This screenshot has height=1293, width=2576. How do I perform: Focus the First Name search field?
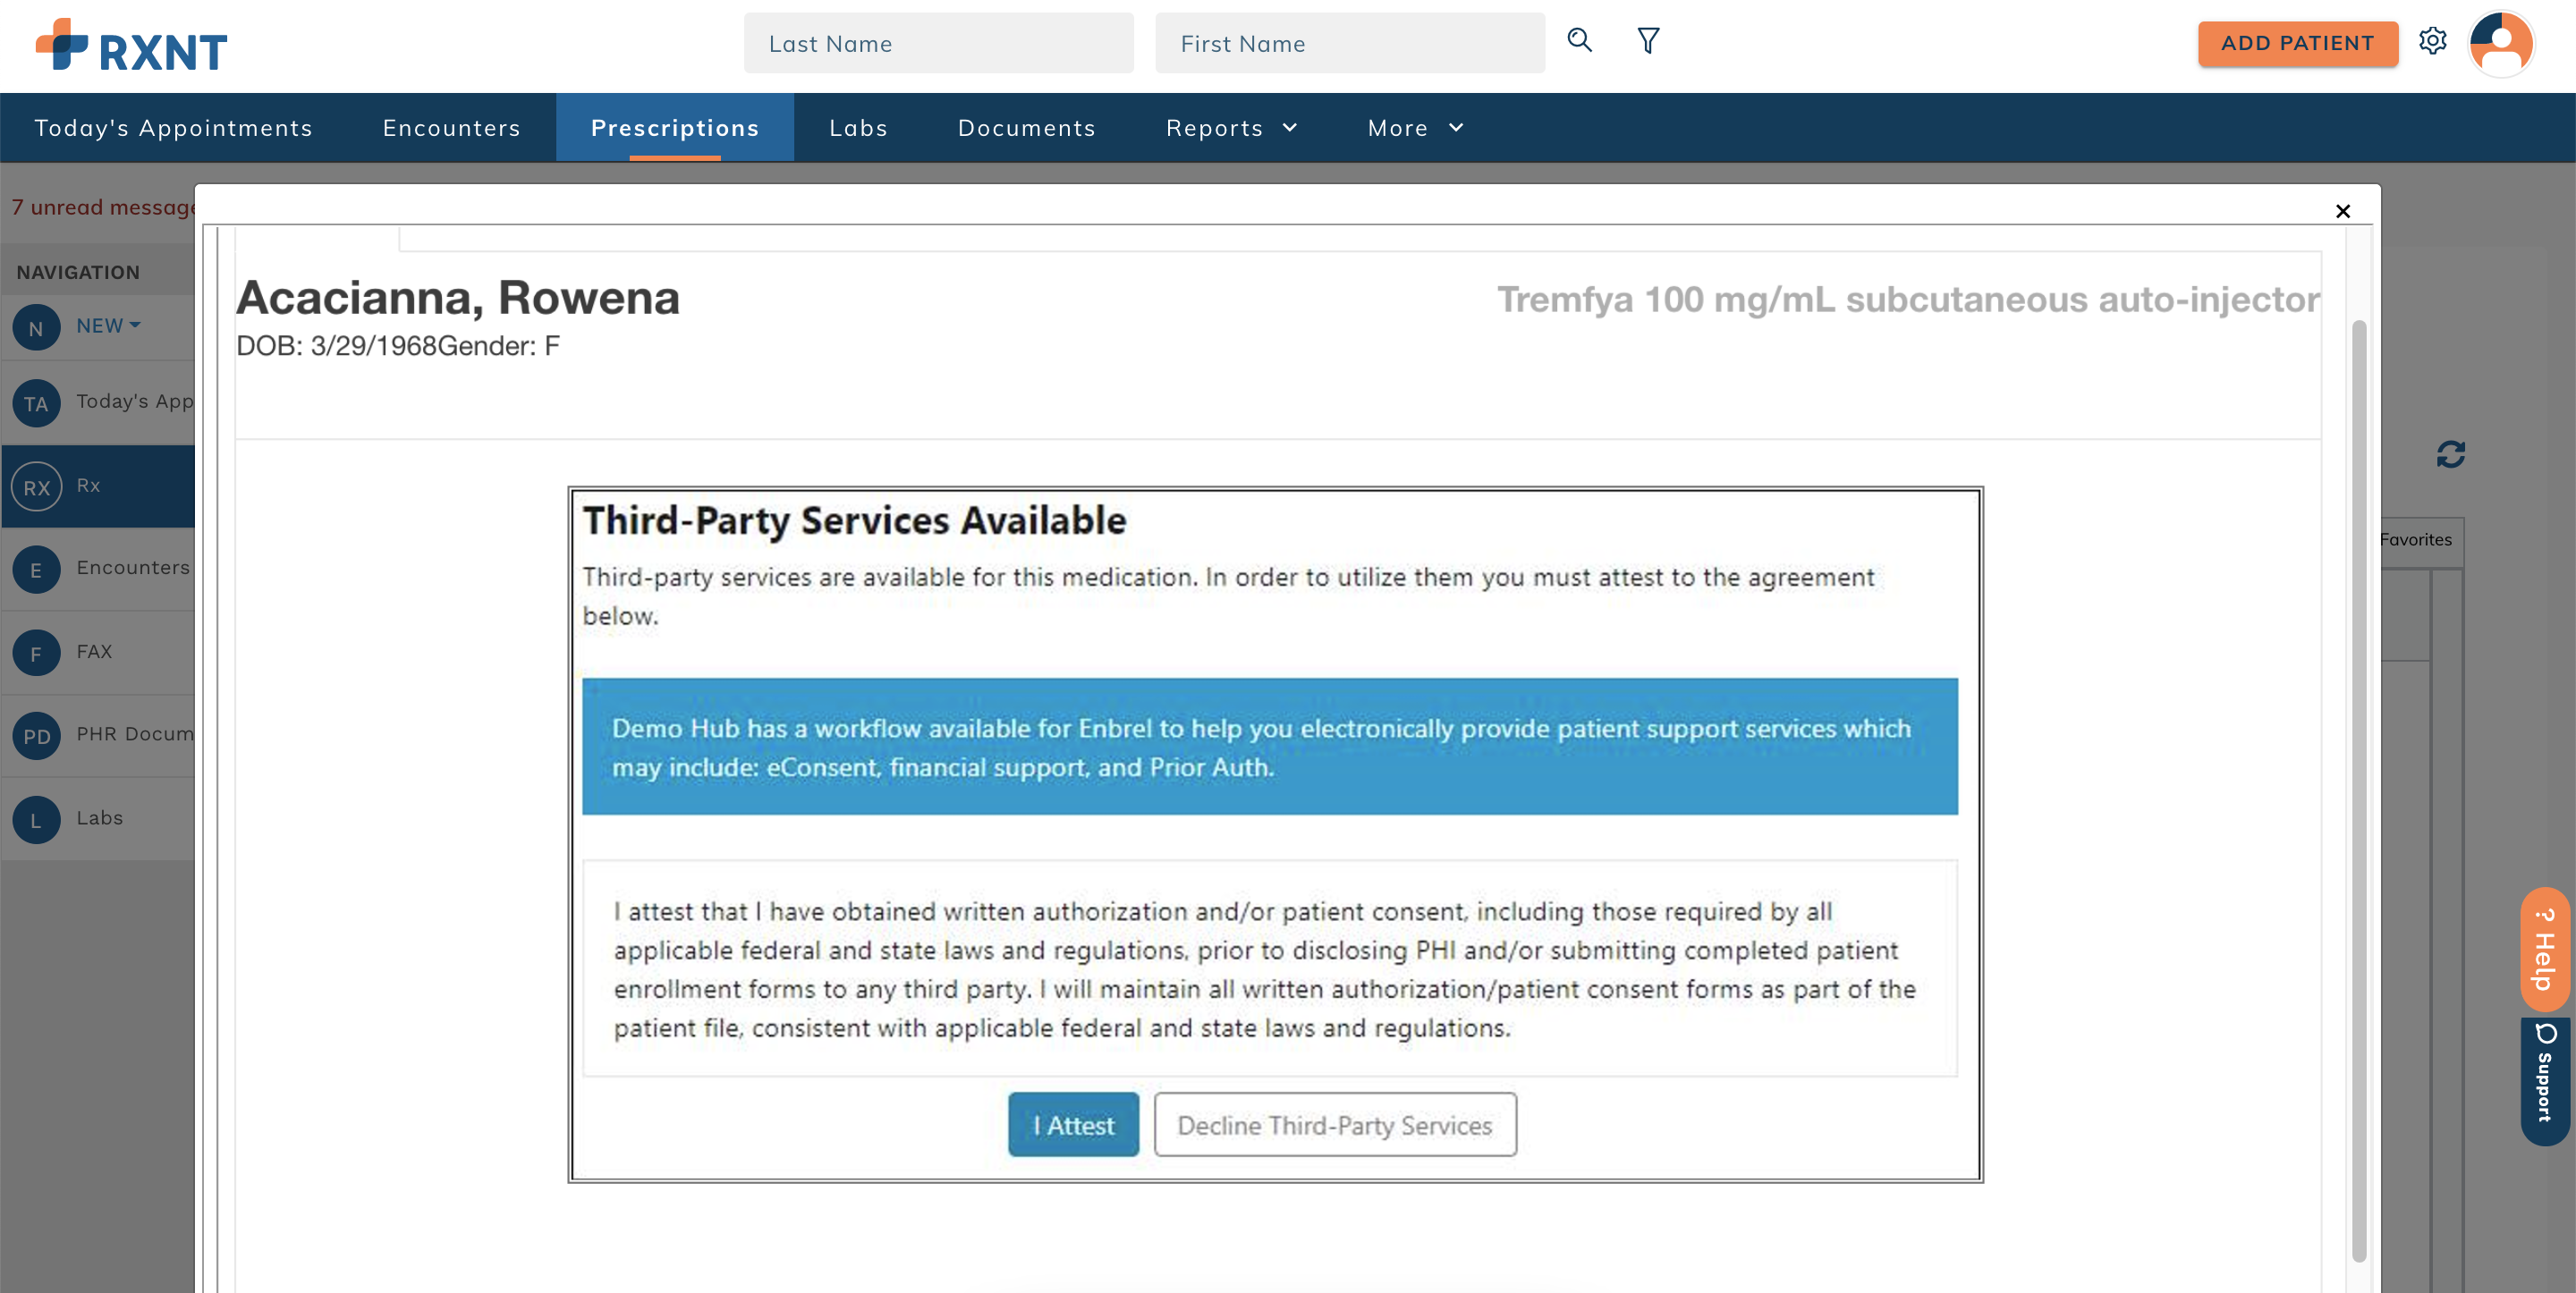(1350, 43)
